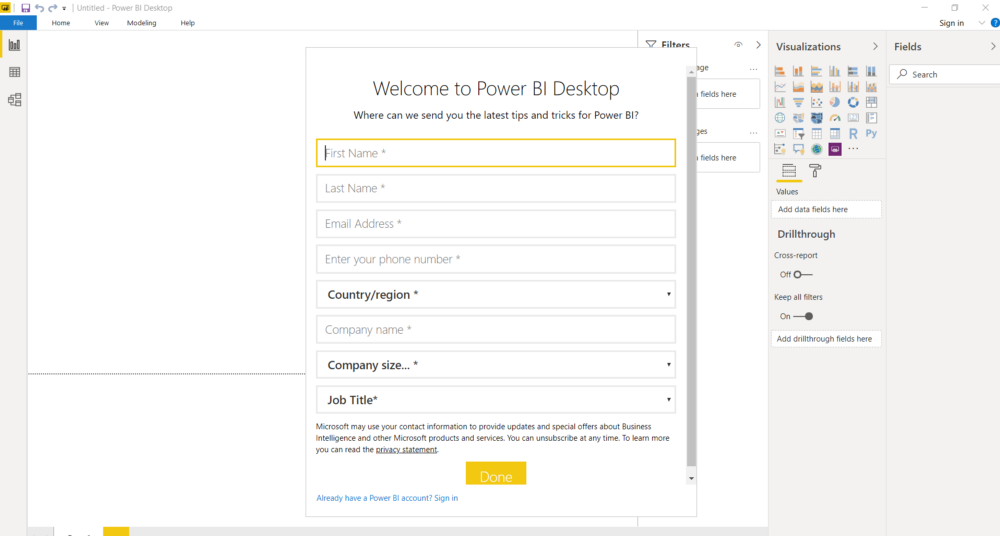This screenshot has width=1000, height=536.
Task: Focus the Email Address field
Action: [x=496, y=224]
